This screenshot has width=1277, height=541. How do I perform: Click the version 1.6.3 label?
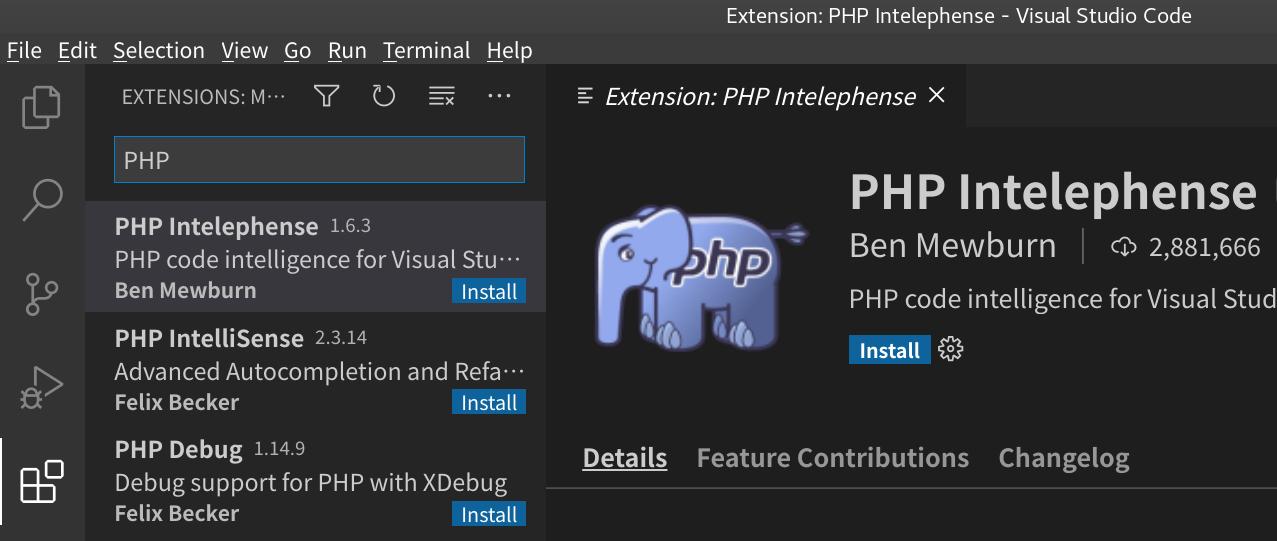coord(350,226)
